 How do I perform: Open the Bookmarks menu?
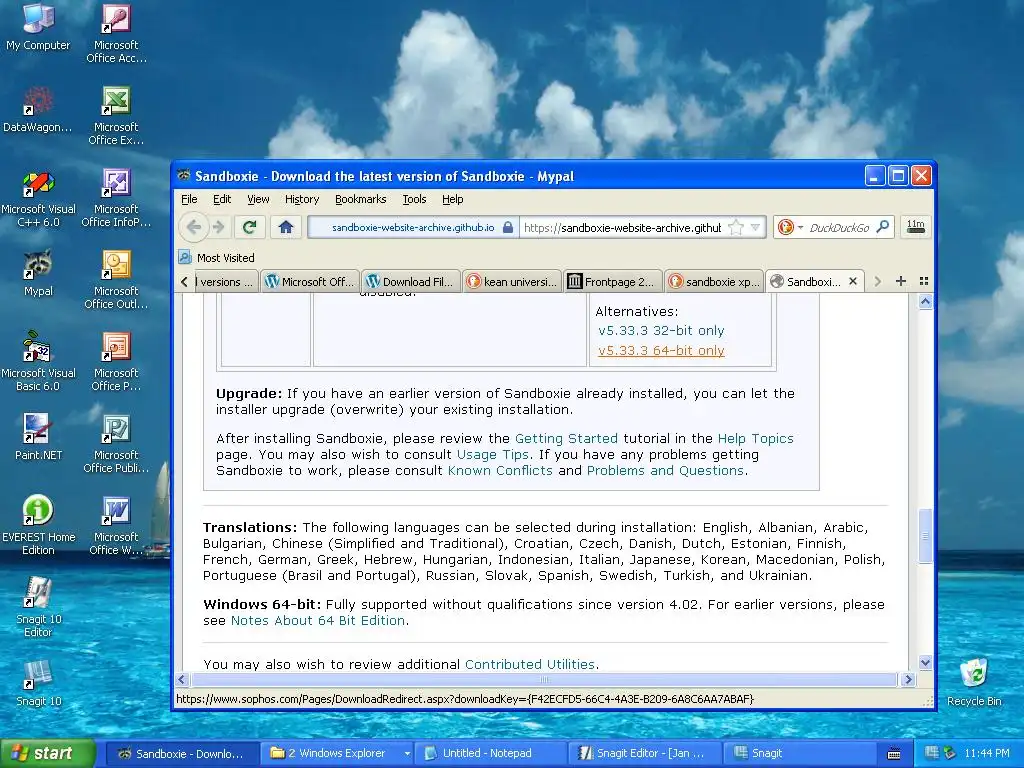pyautogui.click(x=360, y=199)
